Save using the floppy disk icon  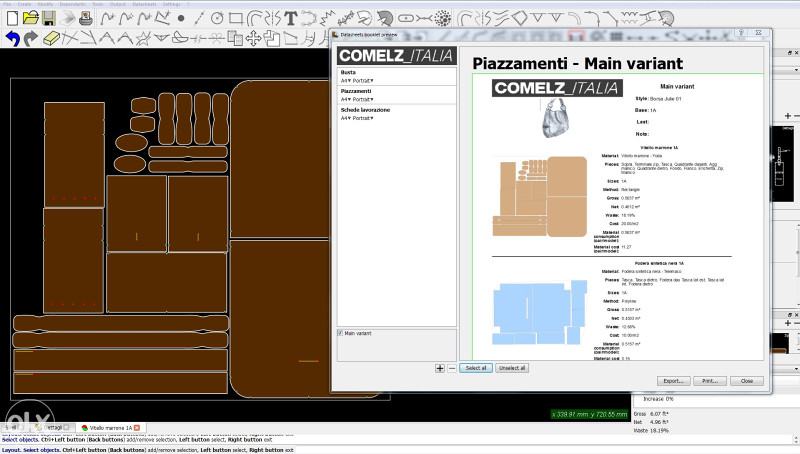49,18
